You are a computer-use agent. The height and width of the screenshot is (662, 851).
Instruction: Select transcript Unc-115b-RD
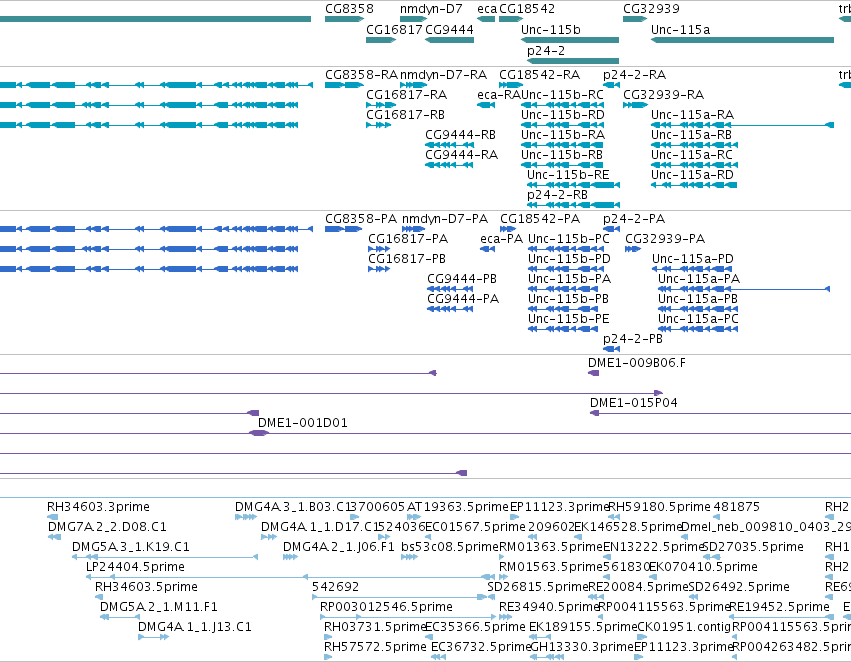coord(562,125)
